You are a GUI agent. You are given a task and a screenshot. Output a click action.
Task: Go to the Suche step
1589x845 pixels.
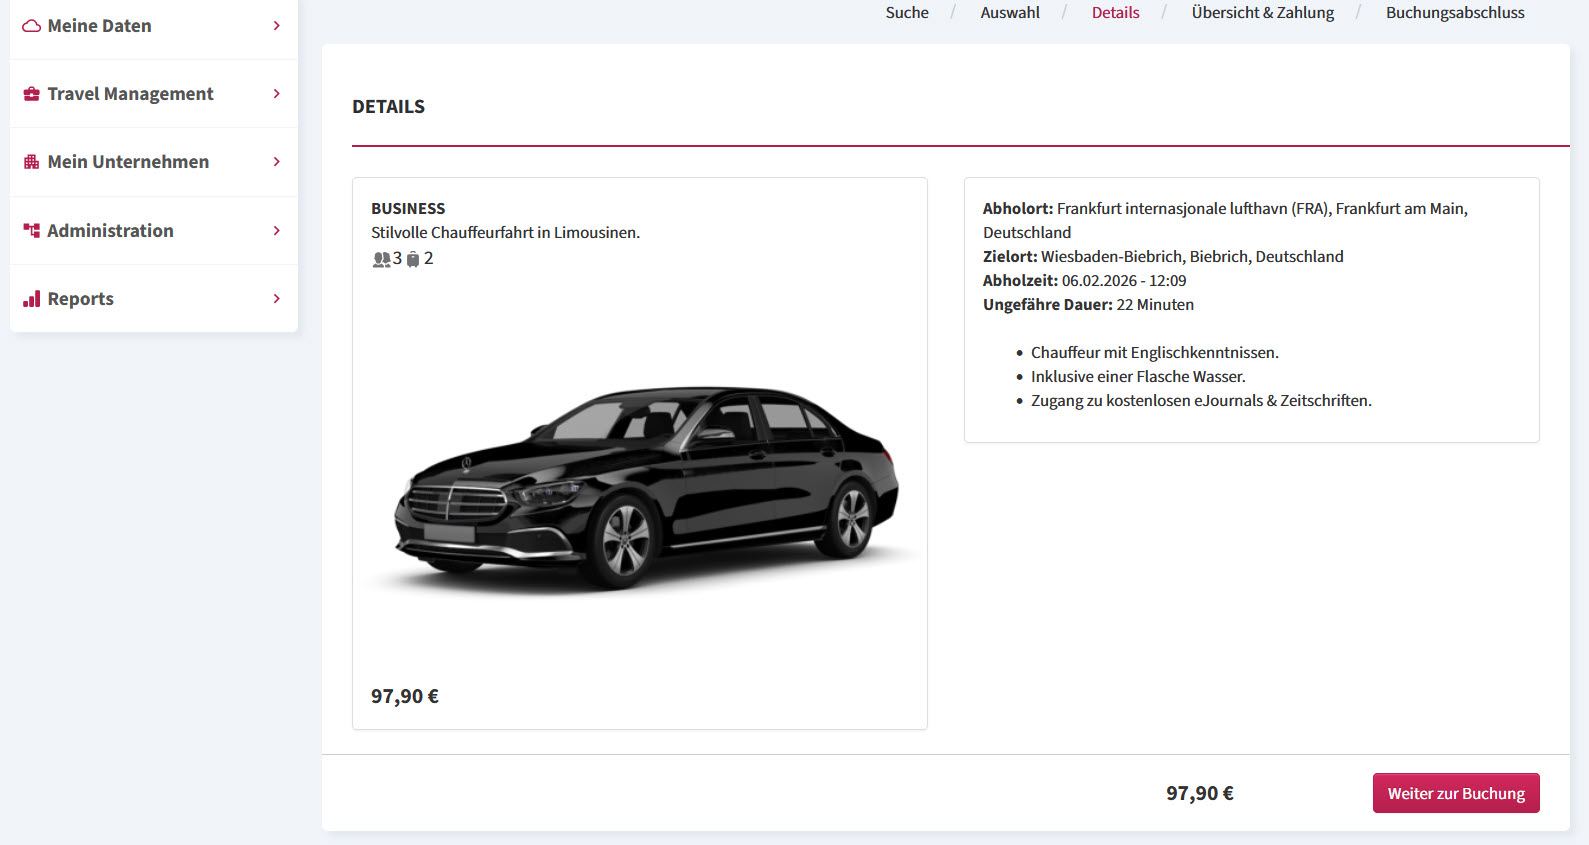pyautogui.click(x=907, y=13)
